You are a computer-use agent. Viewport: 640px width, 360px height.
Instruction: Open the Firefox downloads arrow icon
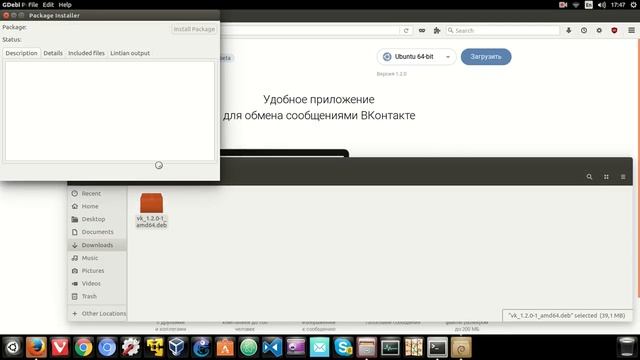(x=569, y=31)
